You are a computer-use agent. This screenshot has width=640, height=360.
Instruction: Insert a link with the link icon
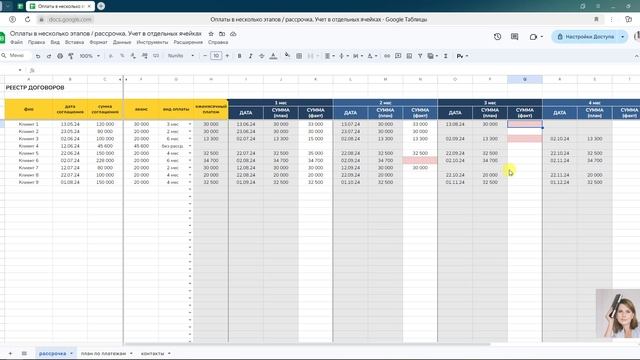click(x=387, y=56)
